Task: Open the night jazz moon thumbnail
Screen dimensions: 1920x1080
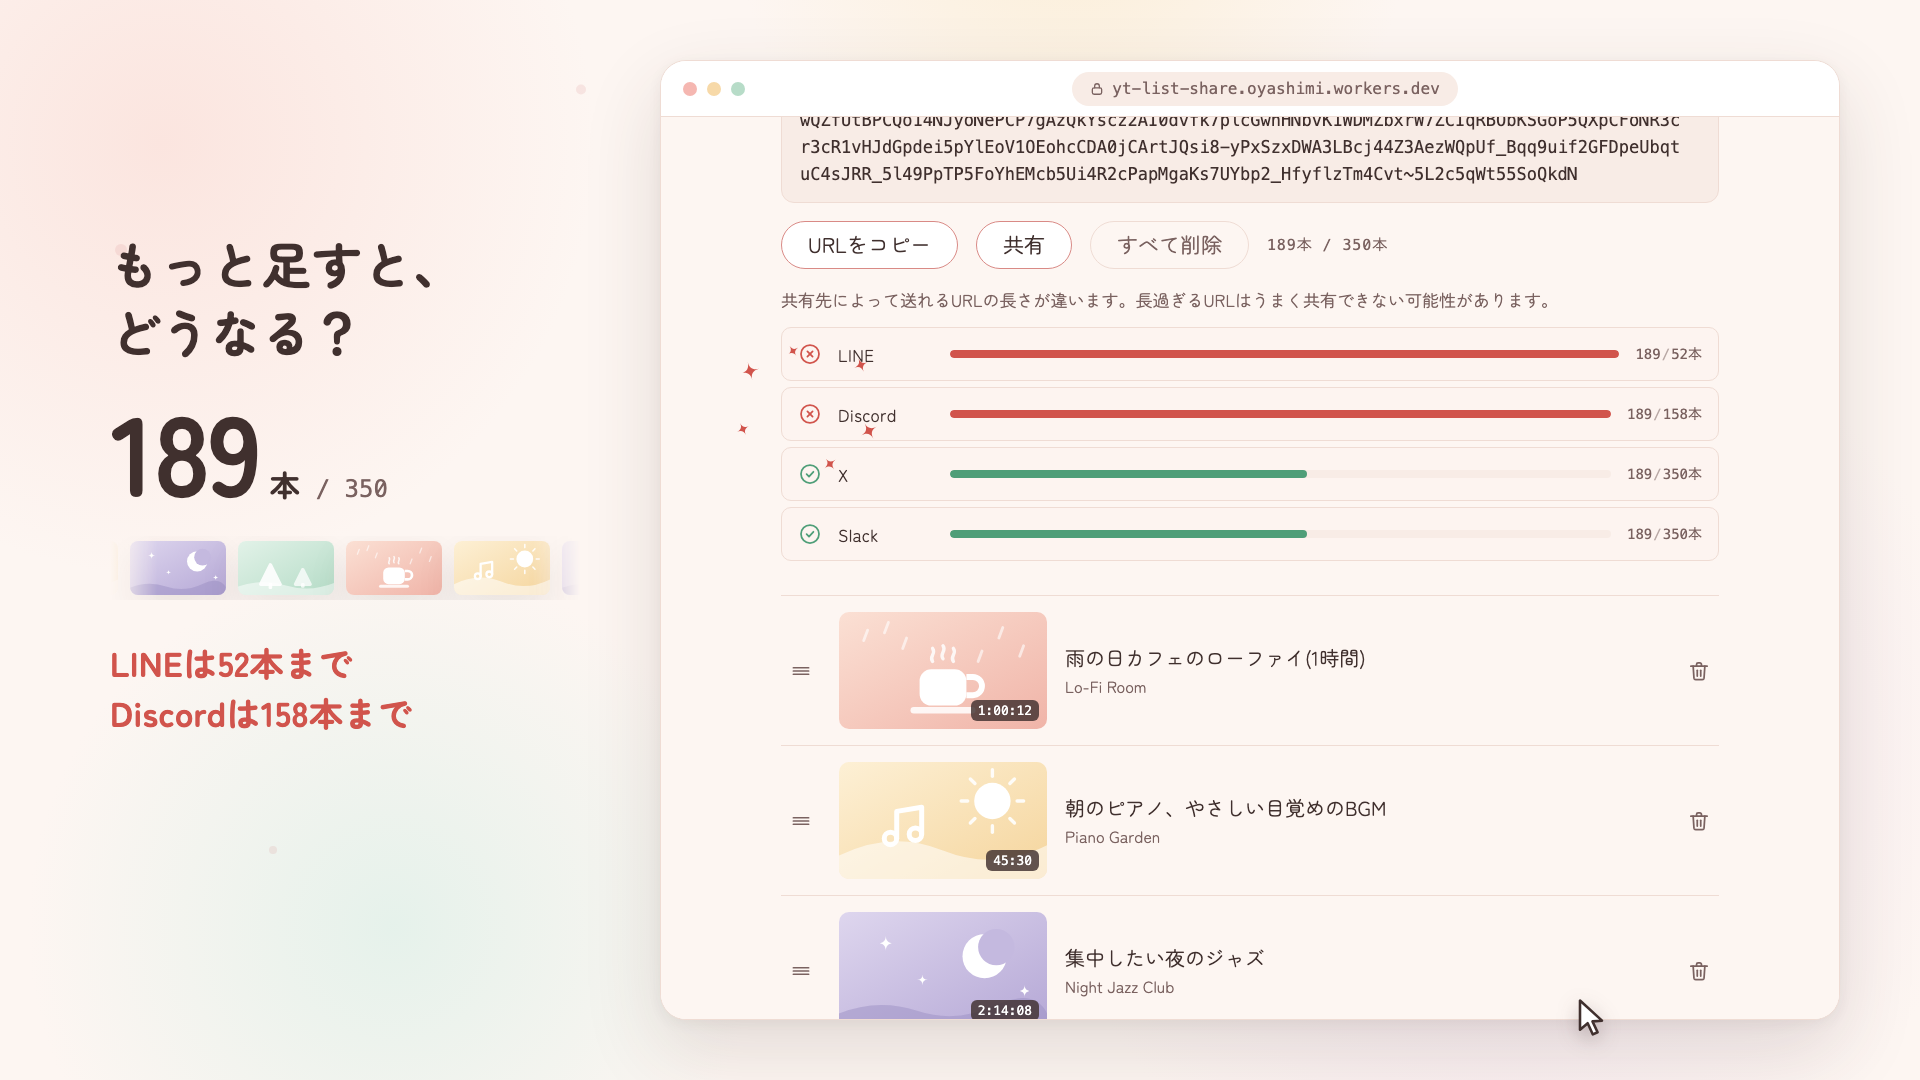Action: (943, 965)
